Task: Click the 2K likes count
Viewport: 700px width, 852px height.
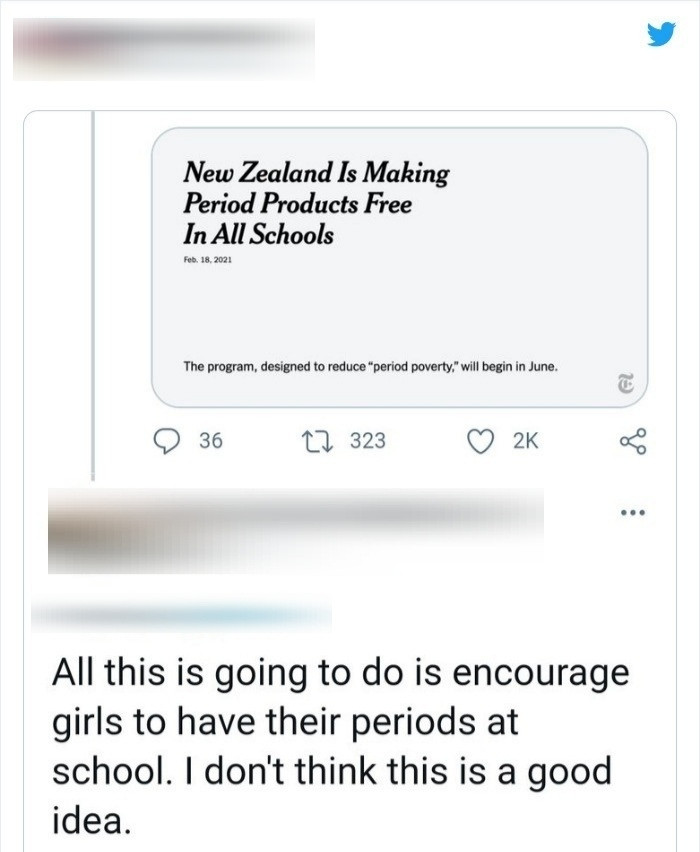Action: [525, 441]
